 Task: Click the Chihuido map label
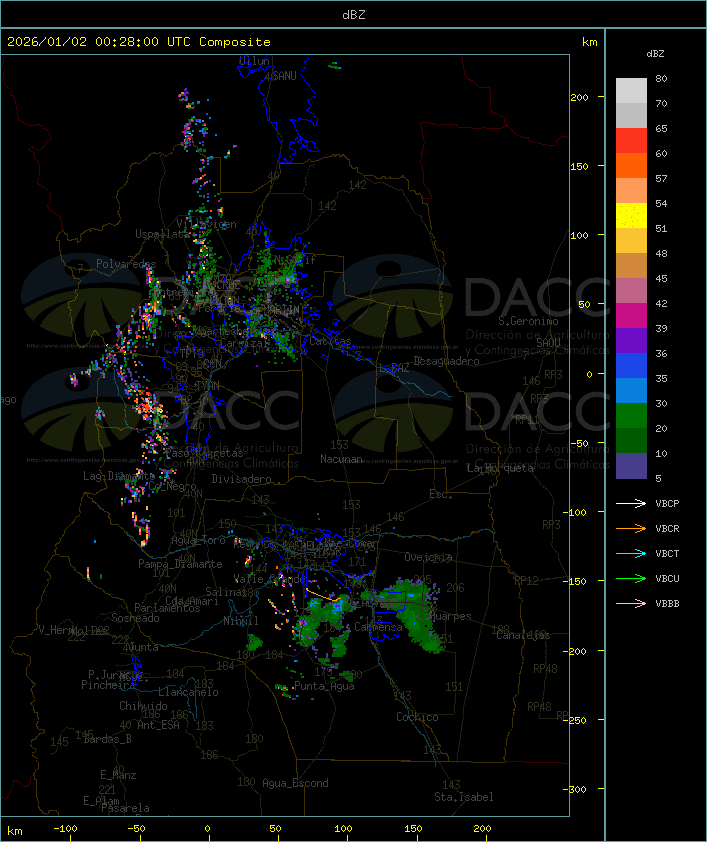point(143,706)
